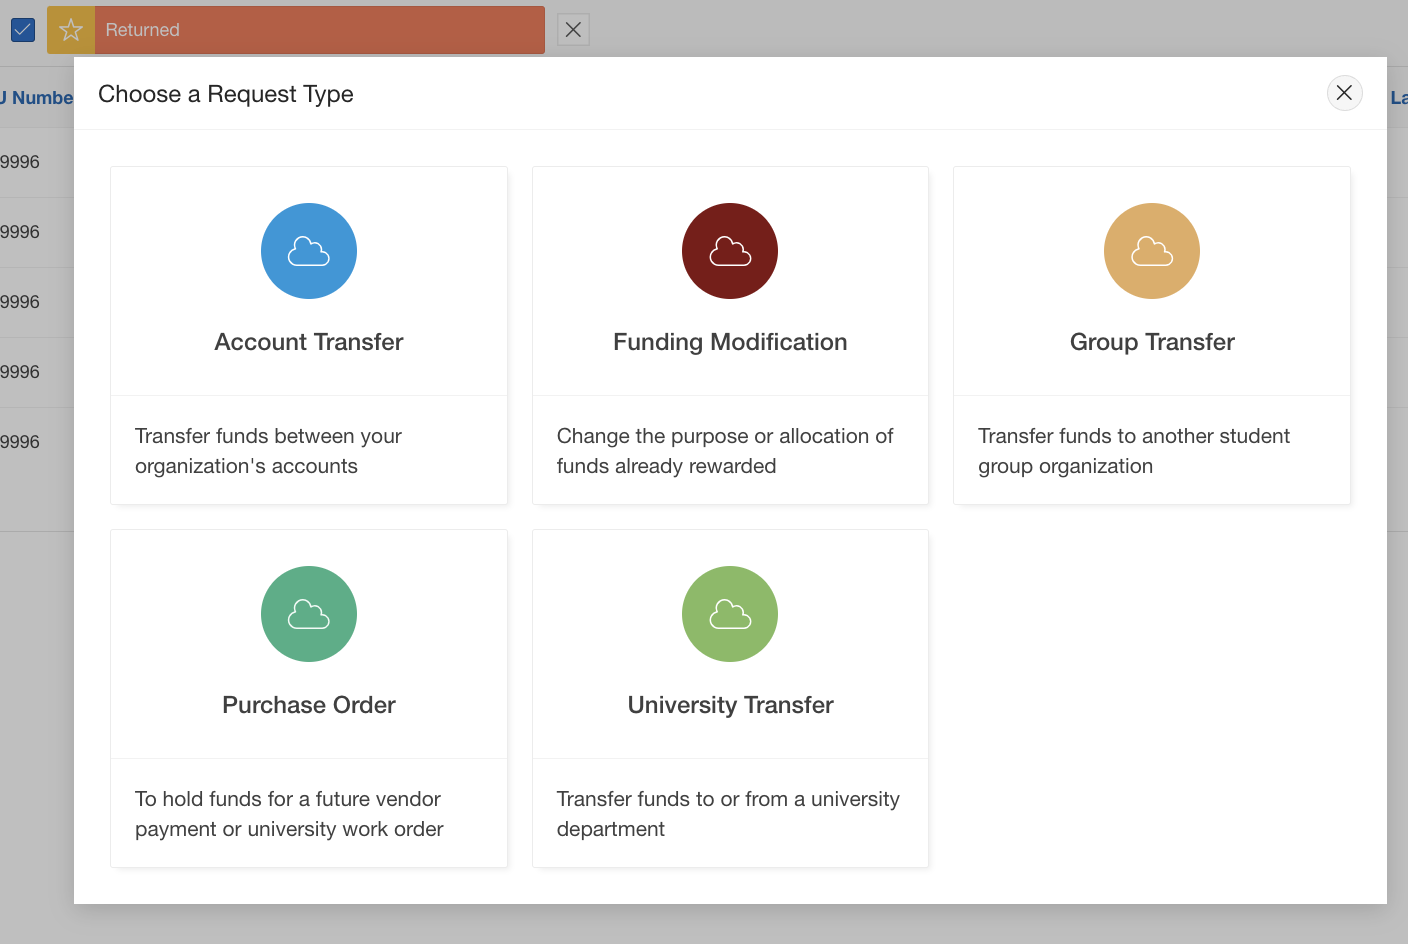Viewport: 1408px width, 944px height.
Task: Open the Purchase Order request type title
Action: 309,705
